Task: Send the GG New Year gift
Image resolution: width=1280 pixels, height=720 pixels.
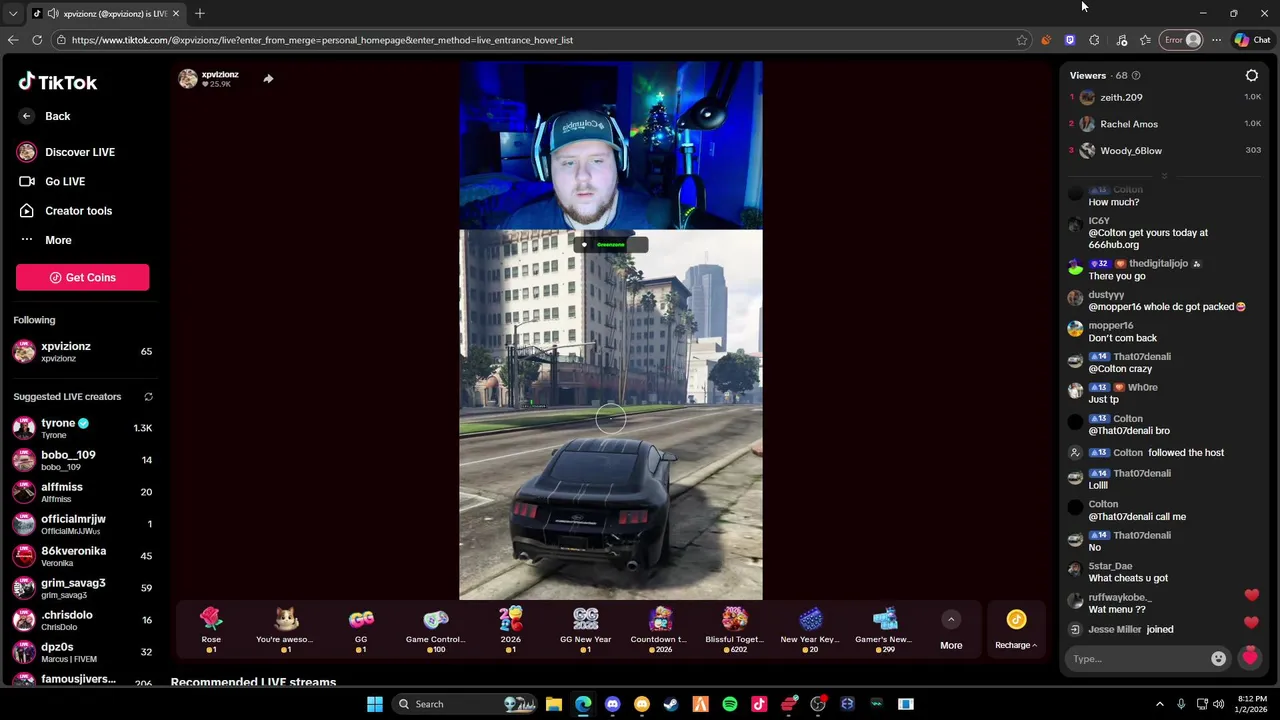Action: (585, 630)
